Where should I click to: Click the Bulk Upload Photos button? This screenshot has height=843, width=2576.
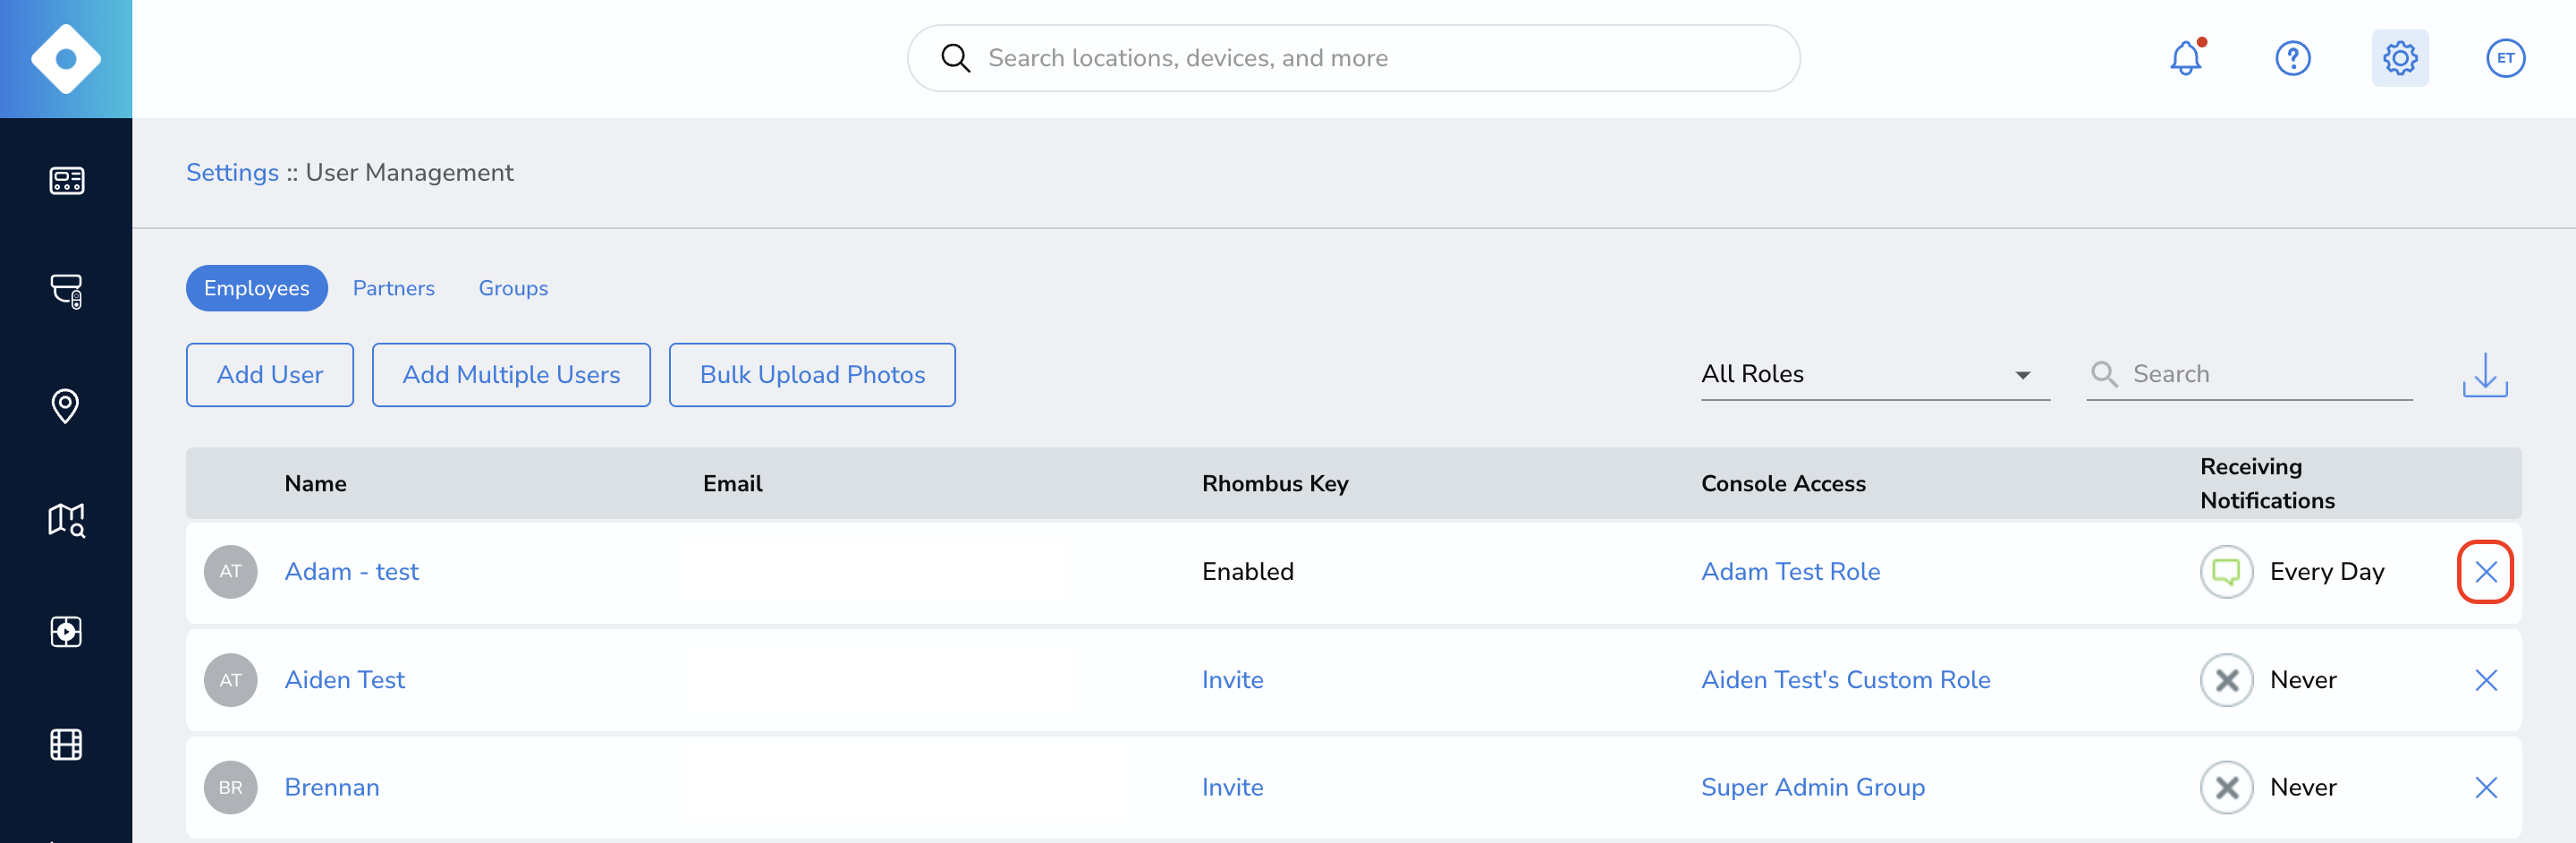coord(812,375)
